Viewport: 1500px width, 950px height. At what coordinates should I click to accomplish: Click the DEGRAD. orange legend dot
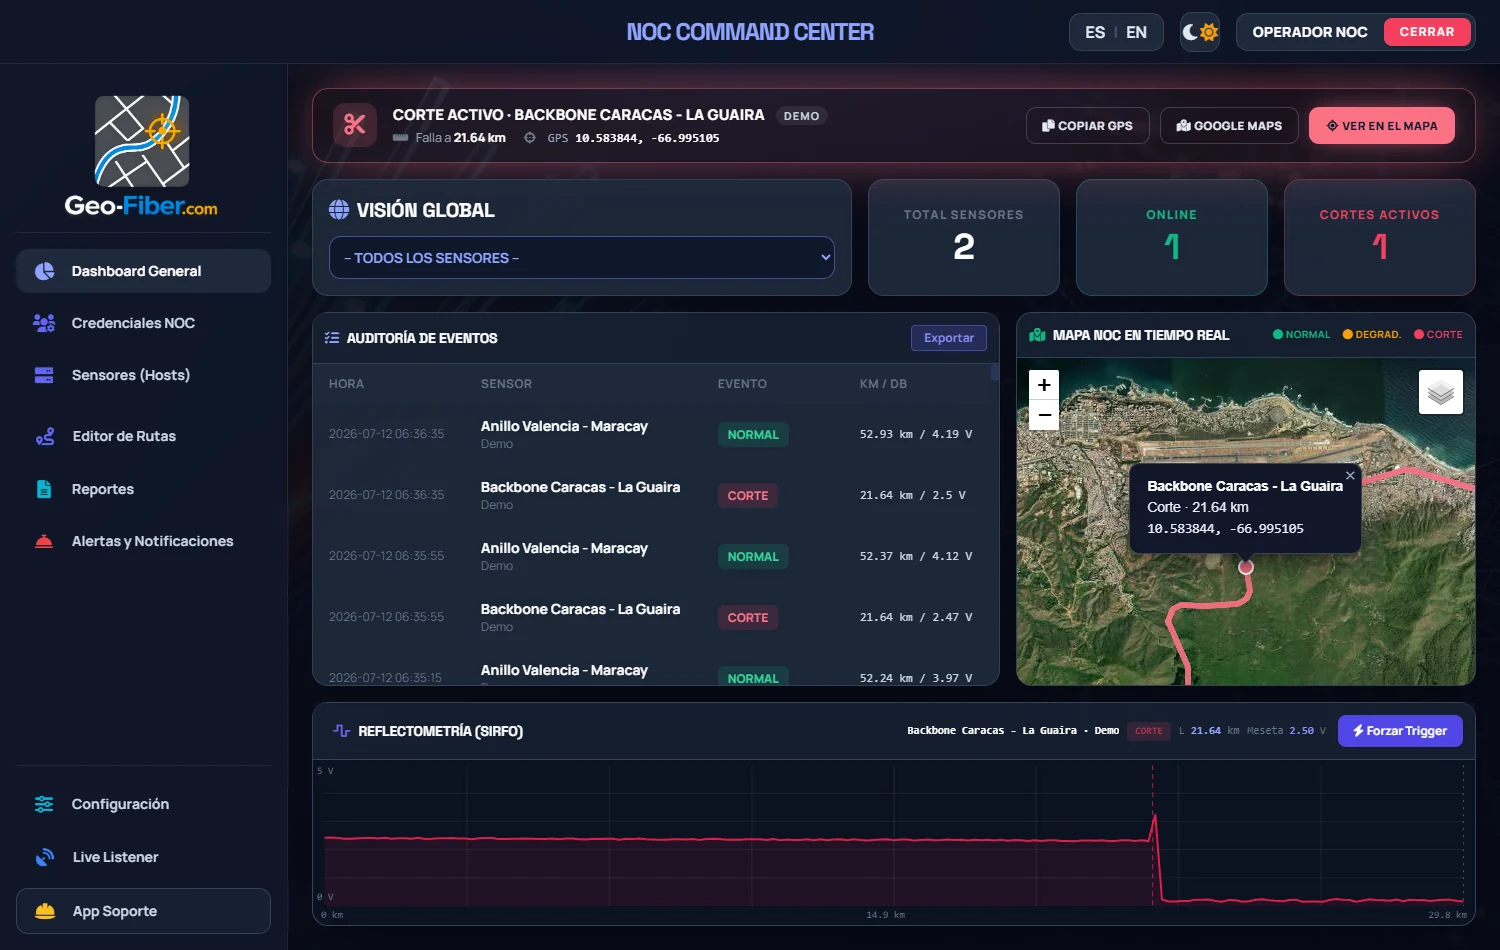(1347, 334)
